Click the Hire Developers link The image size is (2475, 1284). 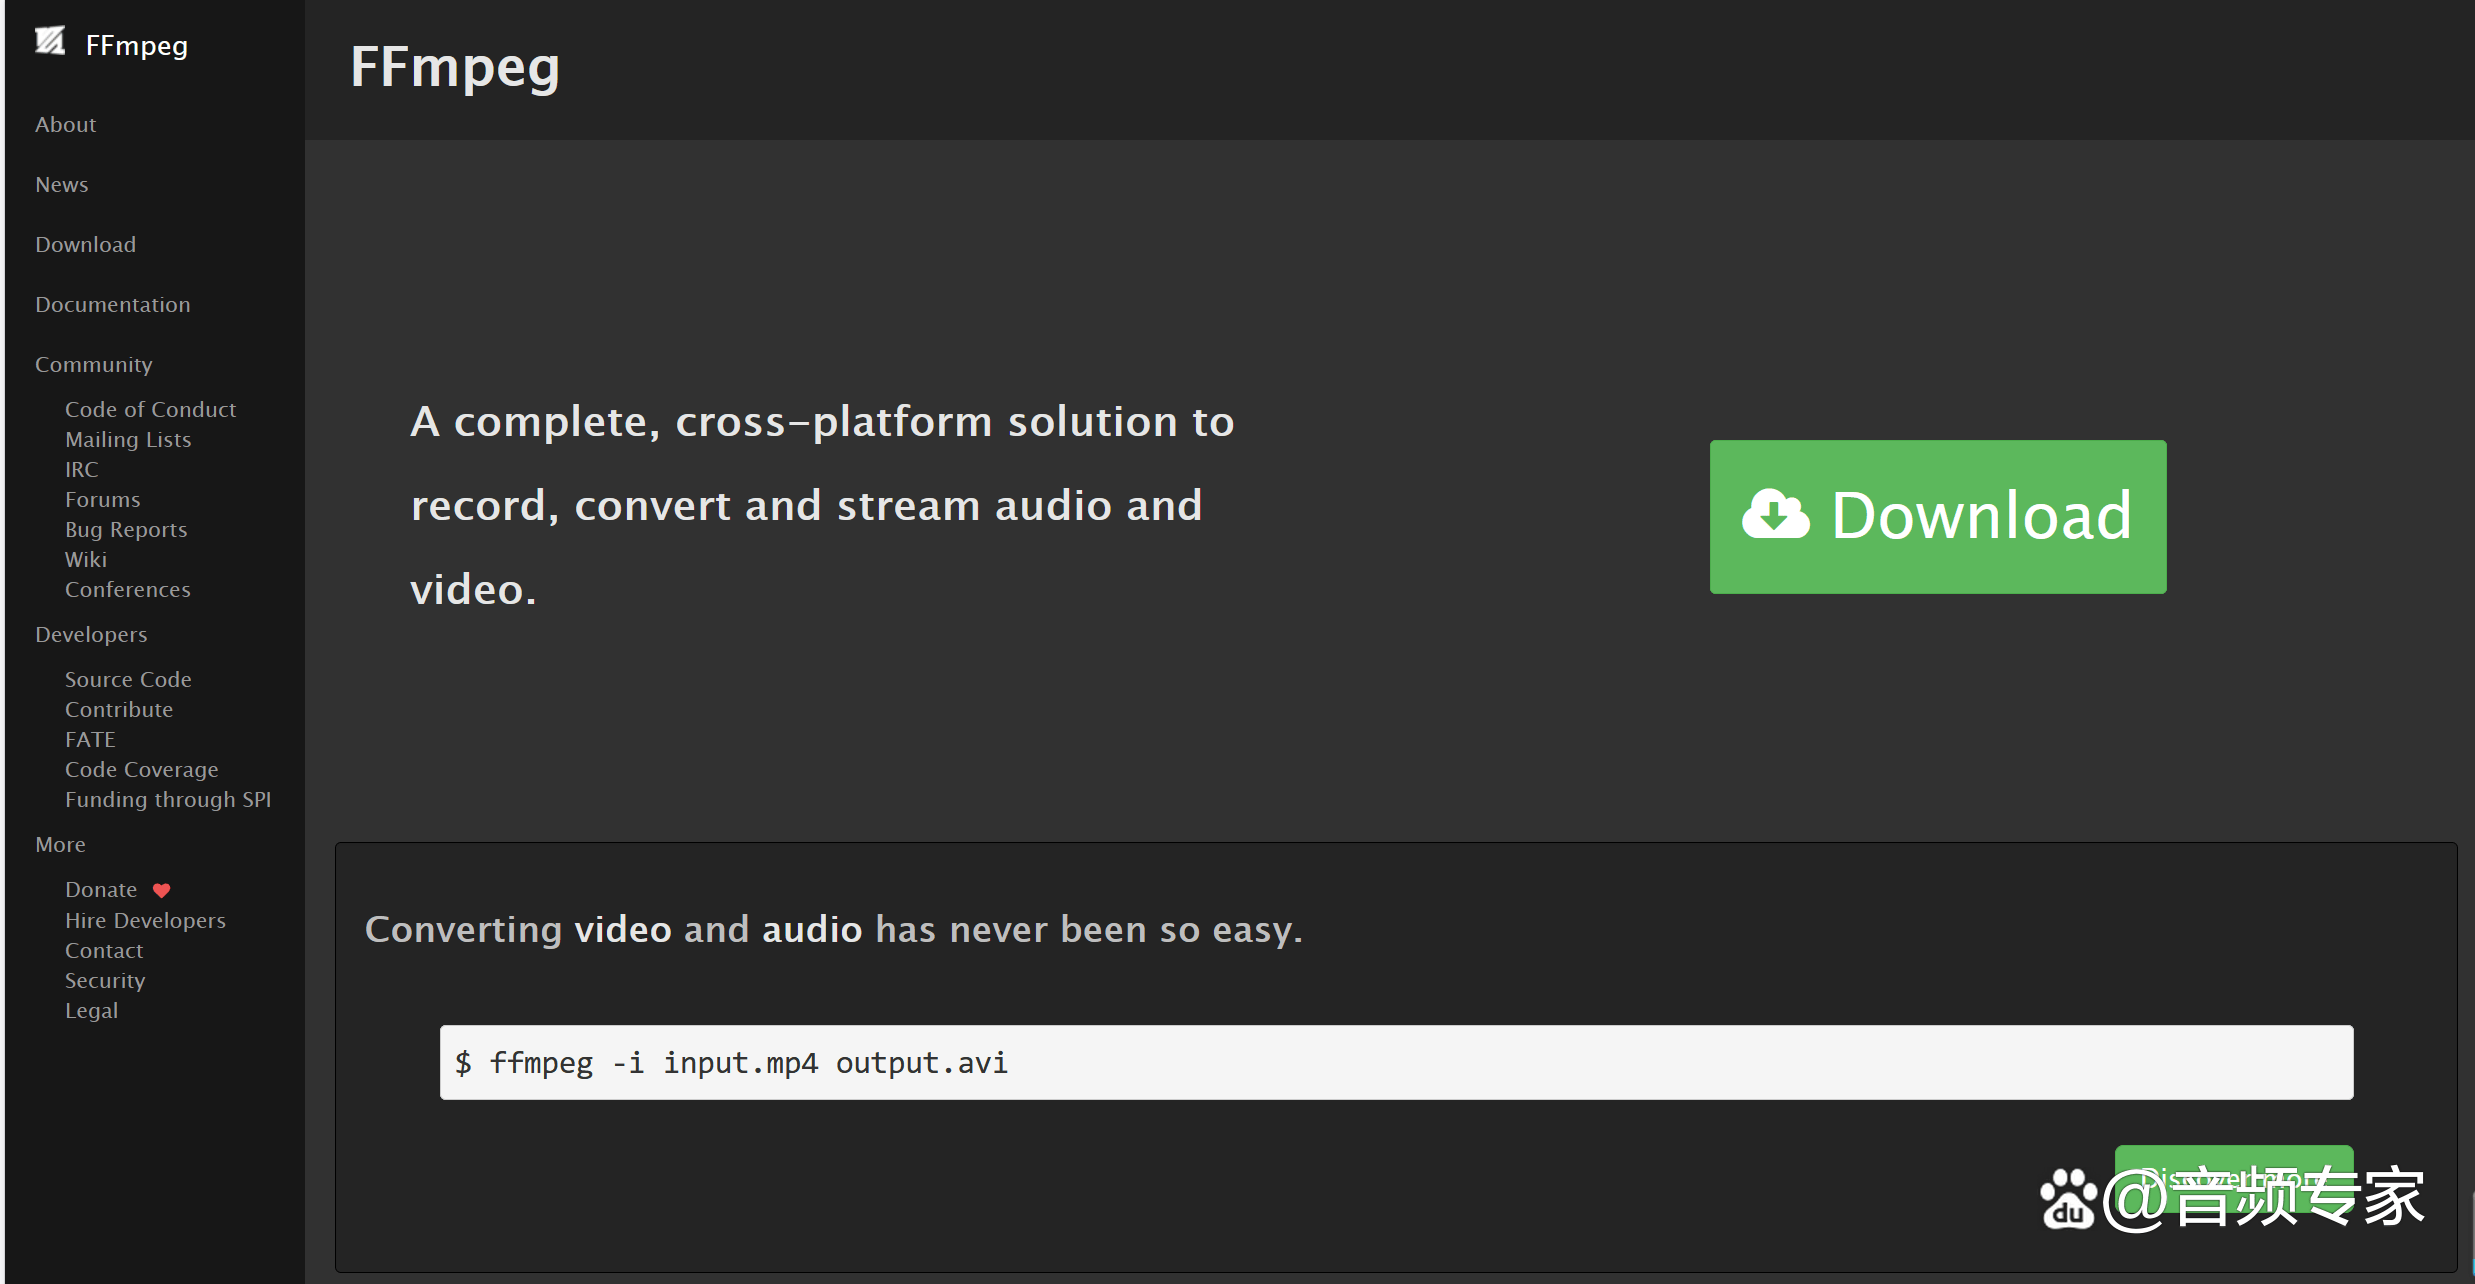pos(145,921)
